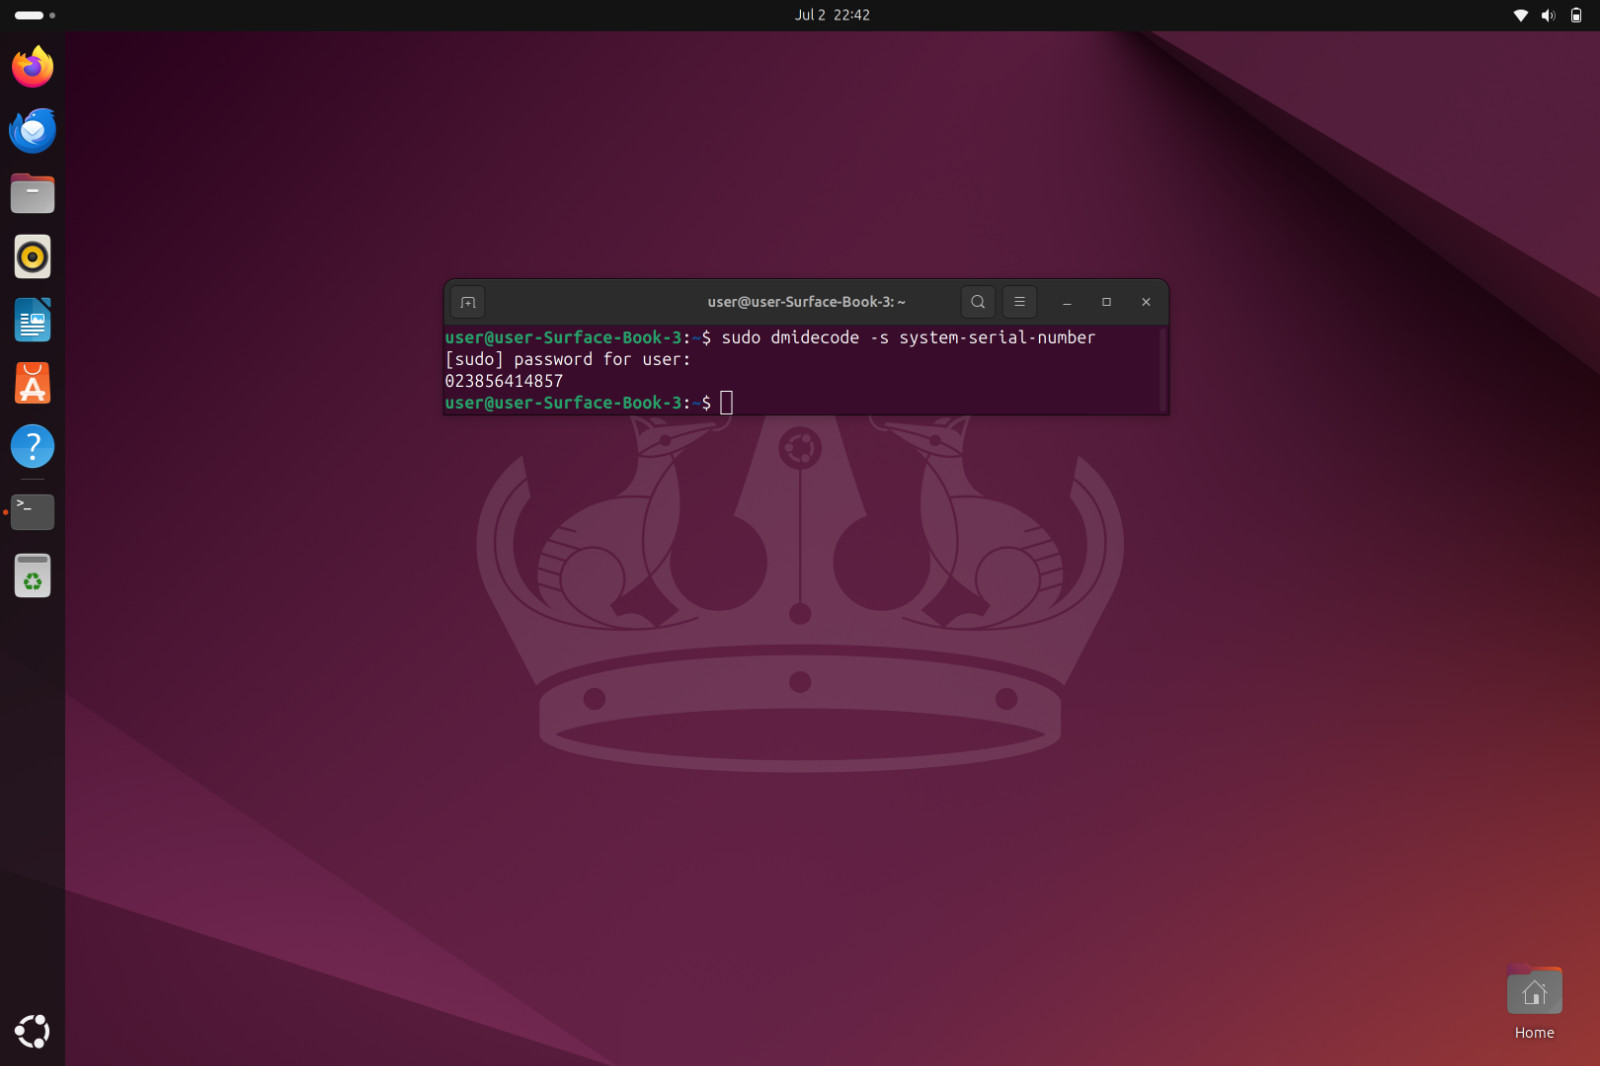Open the volume speaker icon in top bar

[1548, 15]
